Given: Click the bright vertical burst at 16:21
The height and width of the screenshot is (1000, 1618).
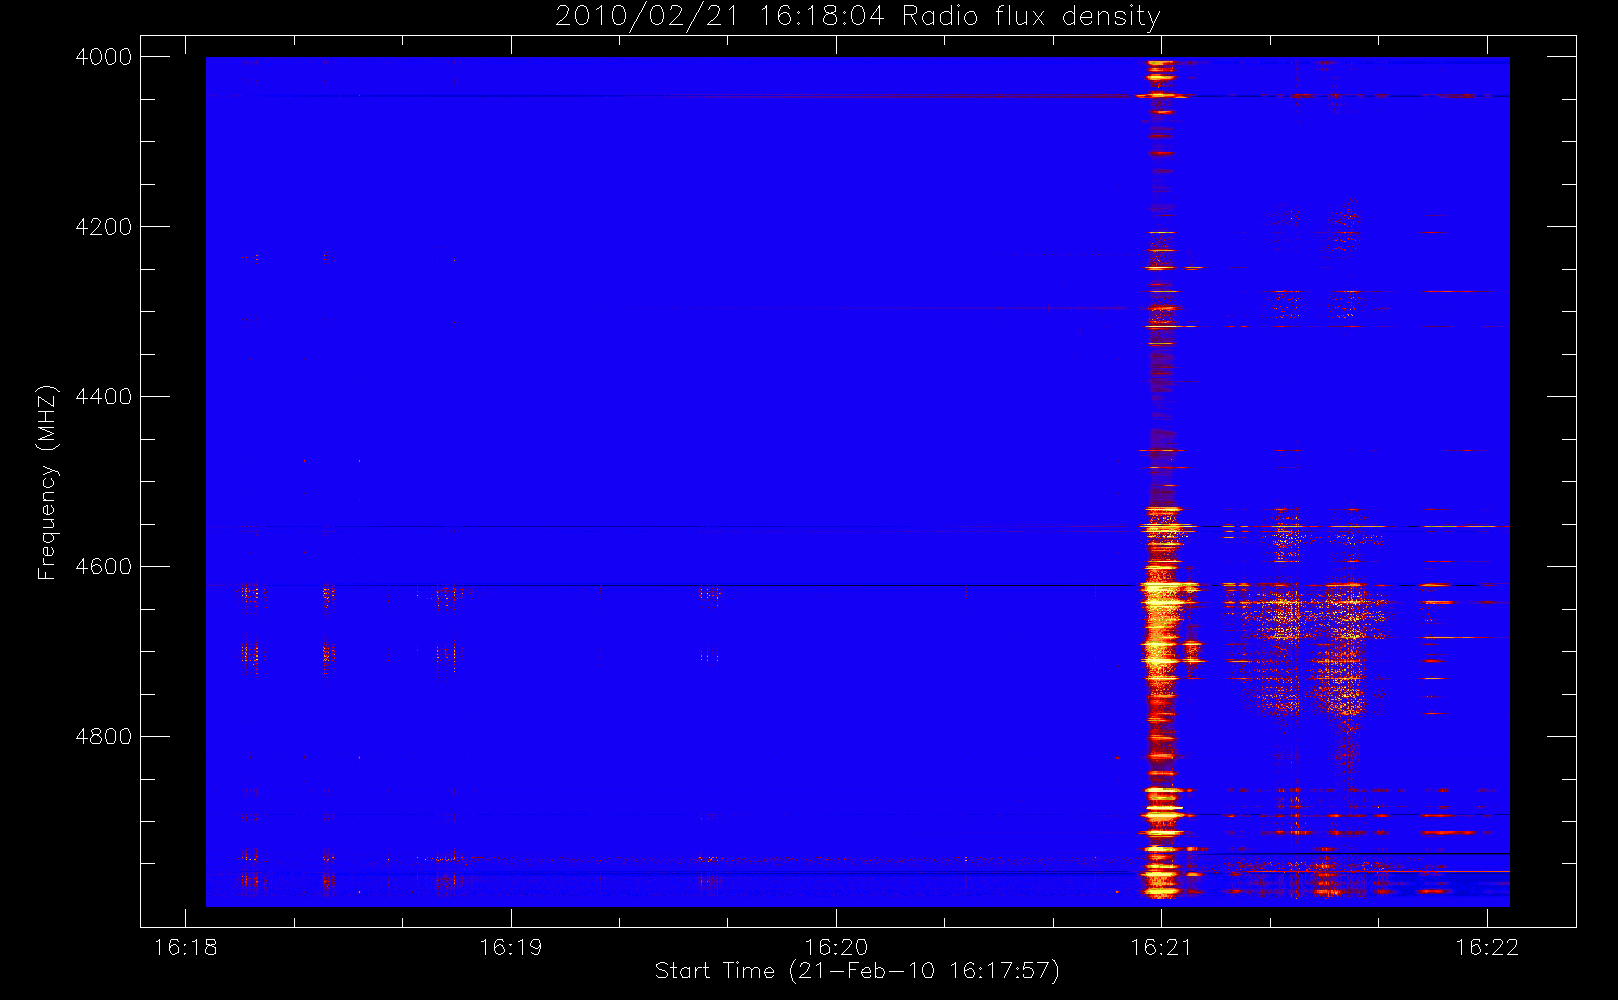Looking at the screenshot, I should 1161,480.
